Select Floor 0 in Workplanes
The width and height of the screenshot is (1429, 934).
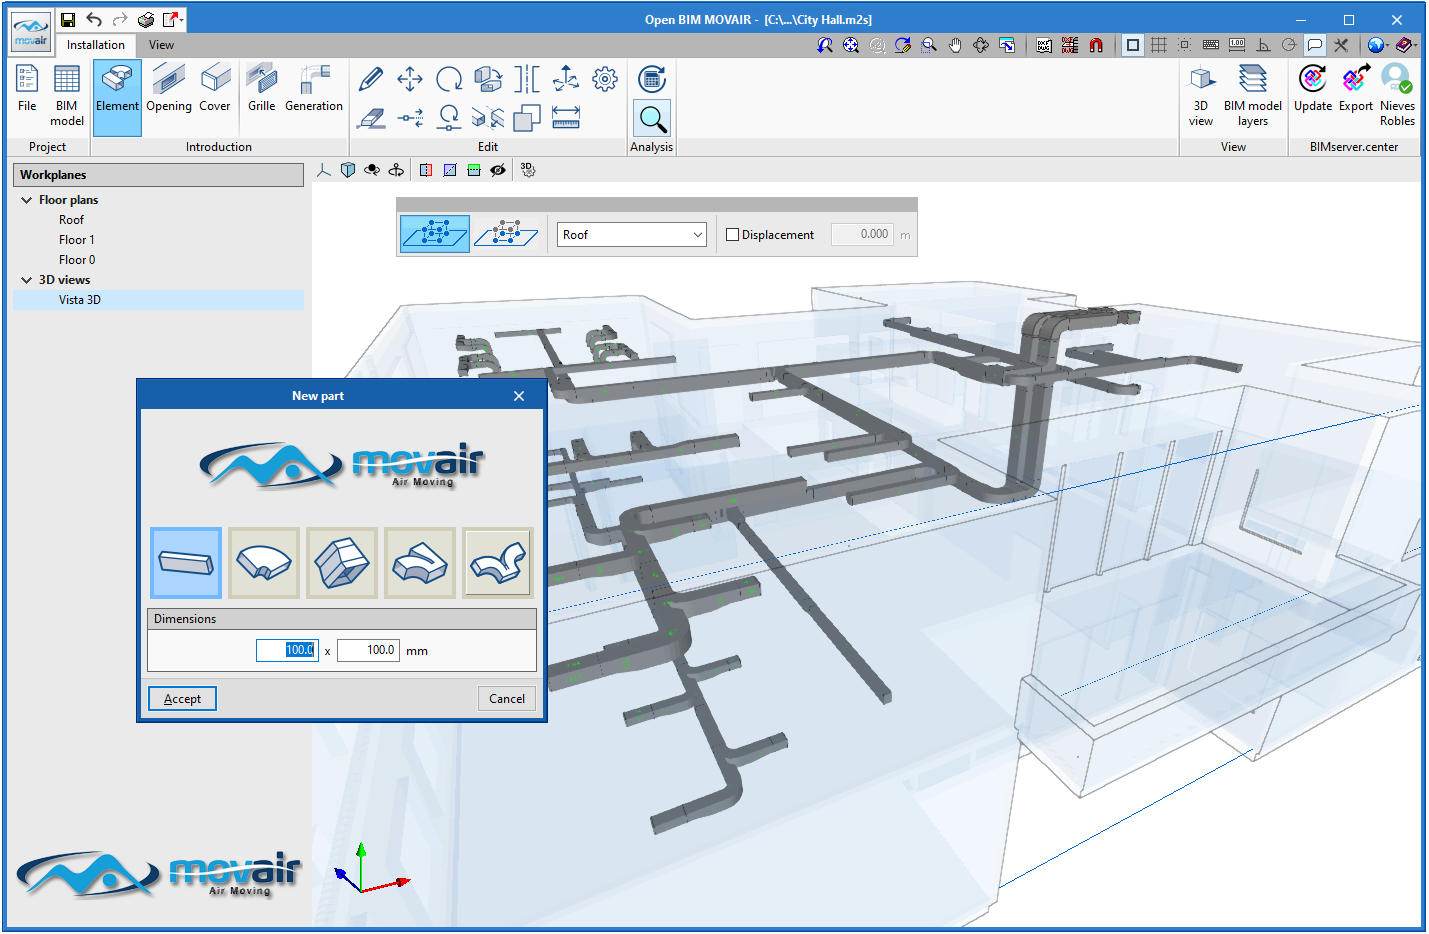(x=77, y=260)
